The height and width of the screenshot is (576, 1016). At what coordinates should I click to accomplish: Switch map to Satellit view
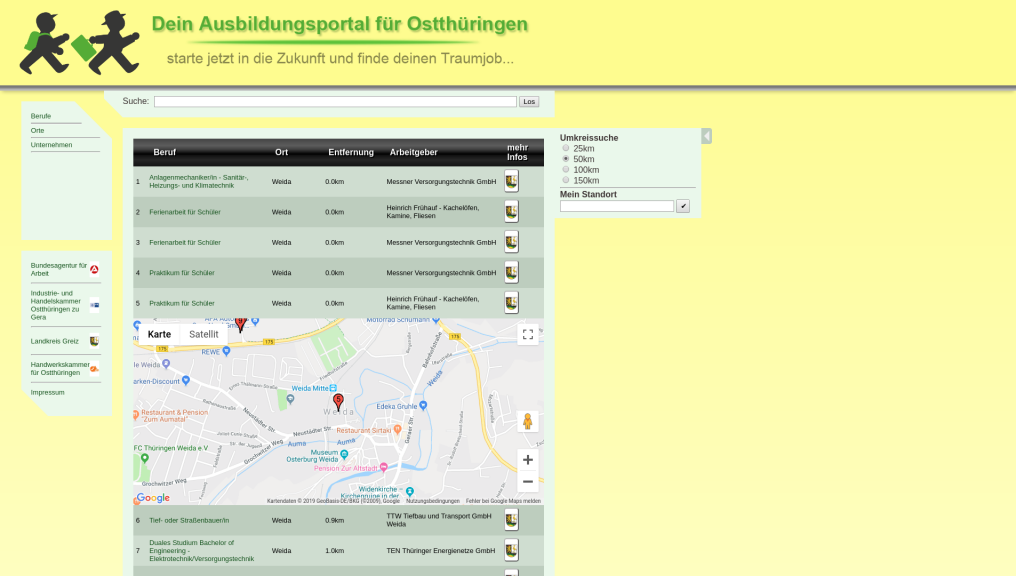tap(203, 334)
